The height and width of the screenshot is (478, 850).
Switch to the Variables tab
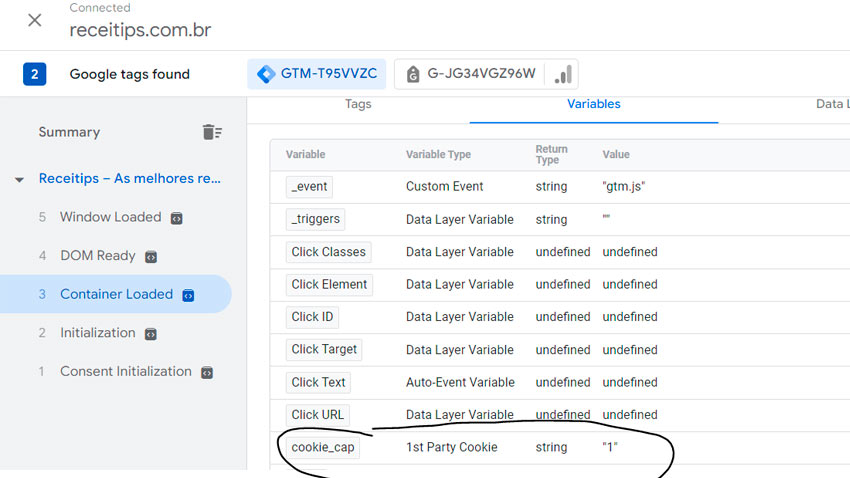tap(594, 104)
